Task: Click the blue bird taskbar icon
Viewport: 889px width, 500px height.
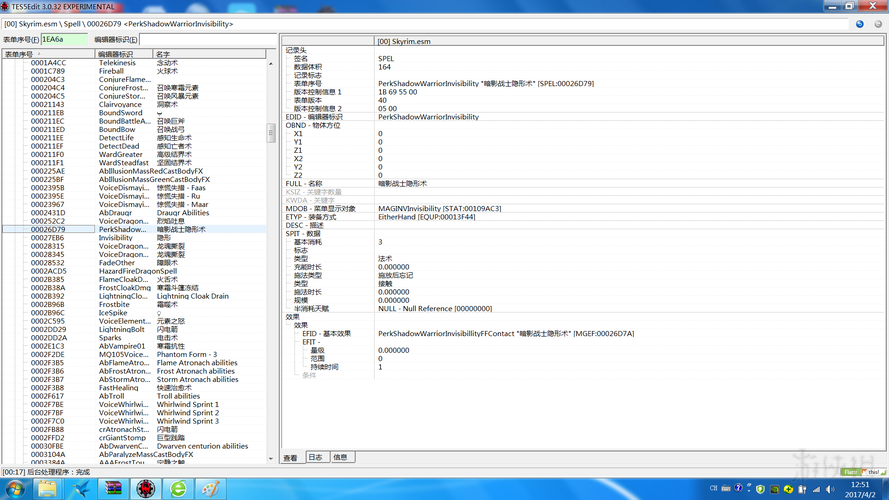Action: (x=80, y=488)
